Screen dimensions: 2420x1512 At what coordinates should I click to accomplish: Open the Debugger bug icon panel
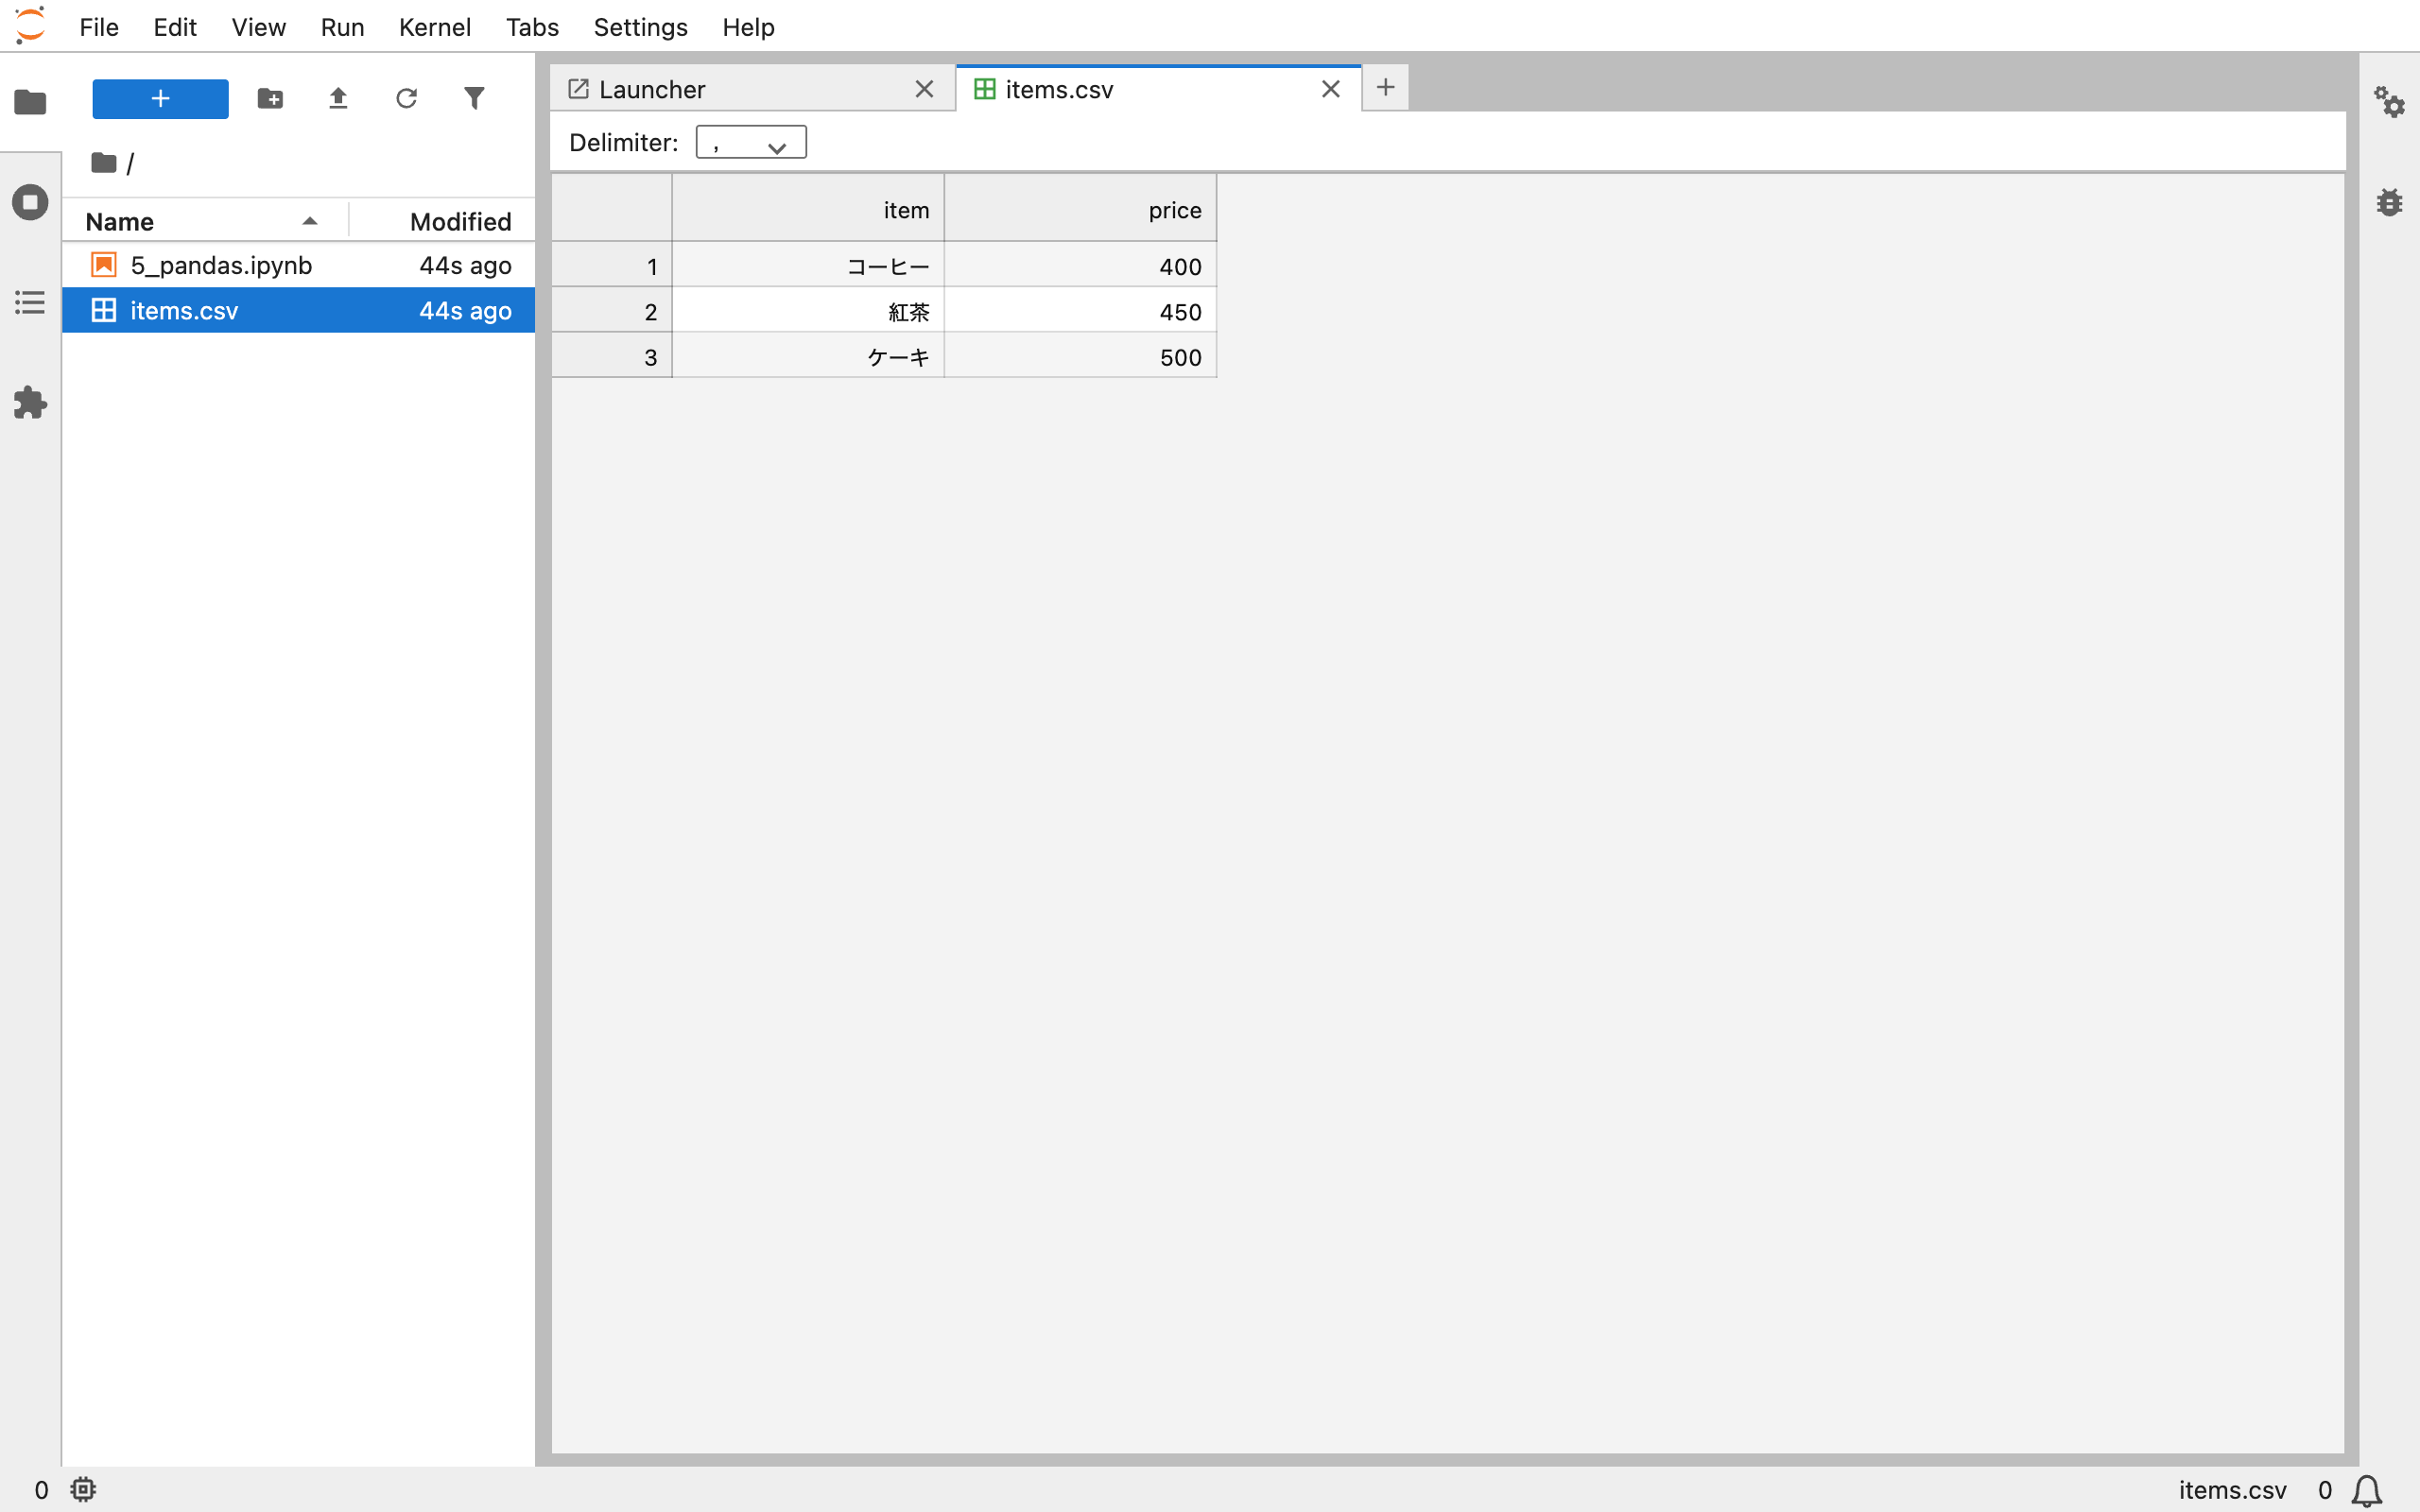(2389, 202)
